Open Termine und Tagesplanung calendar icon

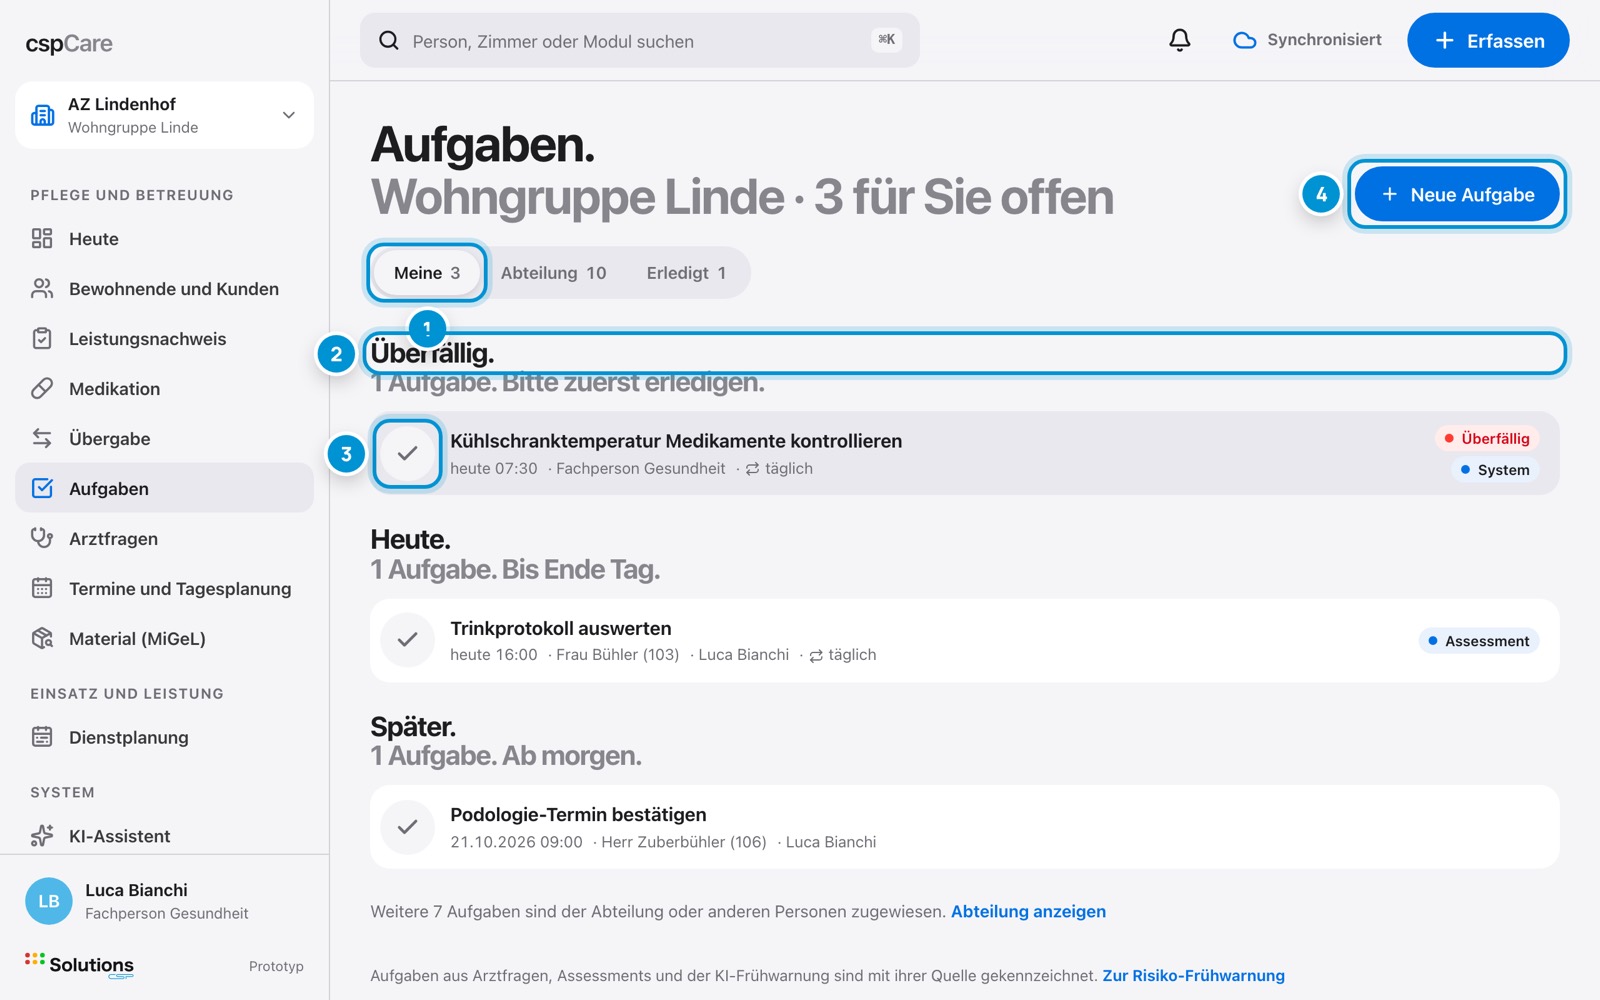tap(42, 588)
